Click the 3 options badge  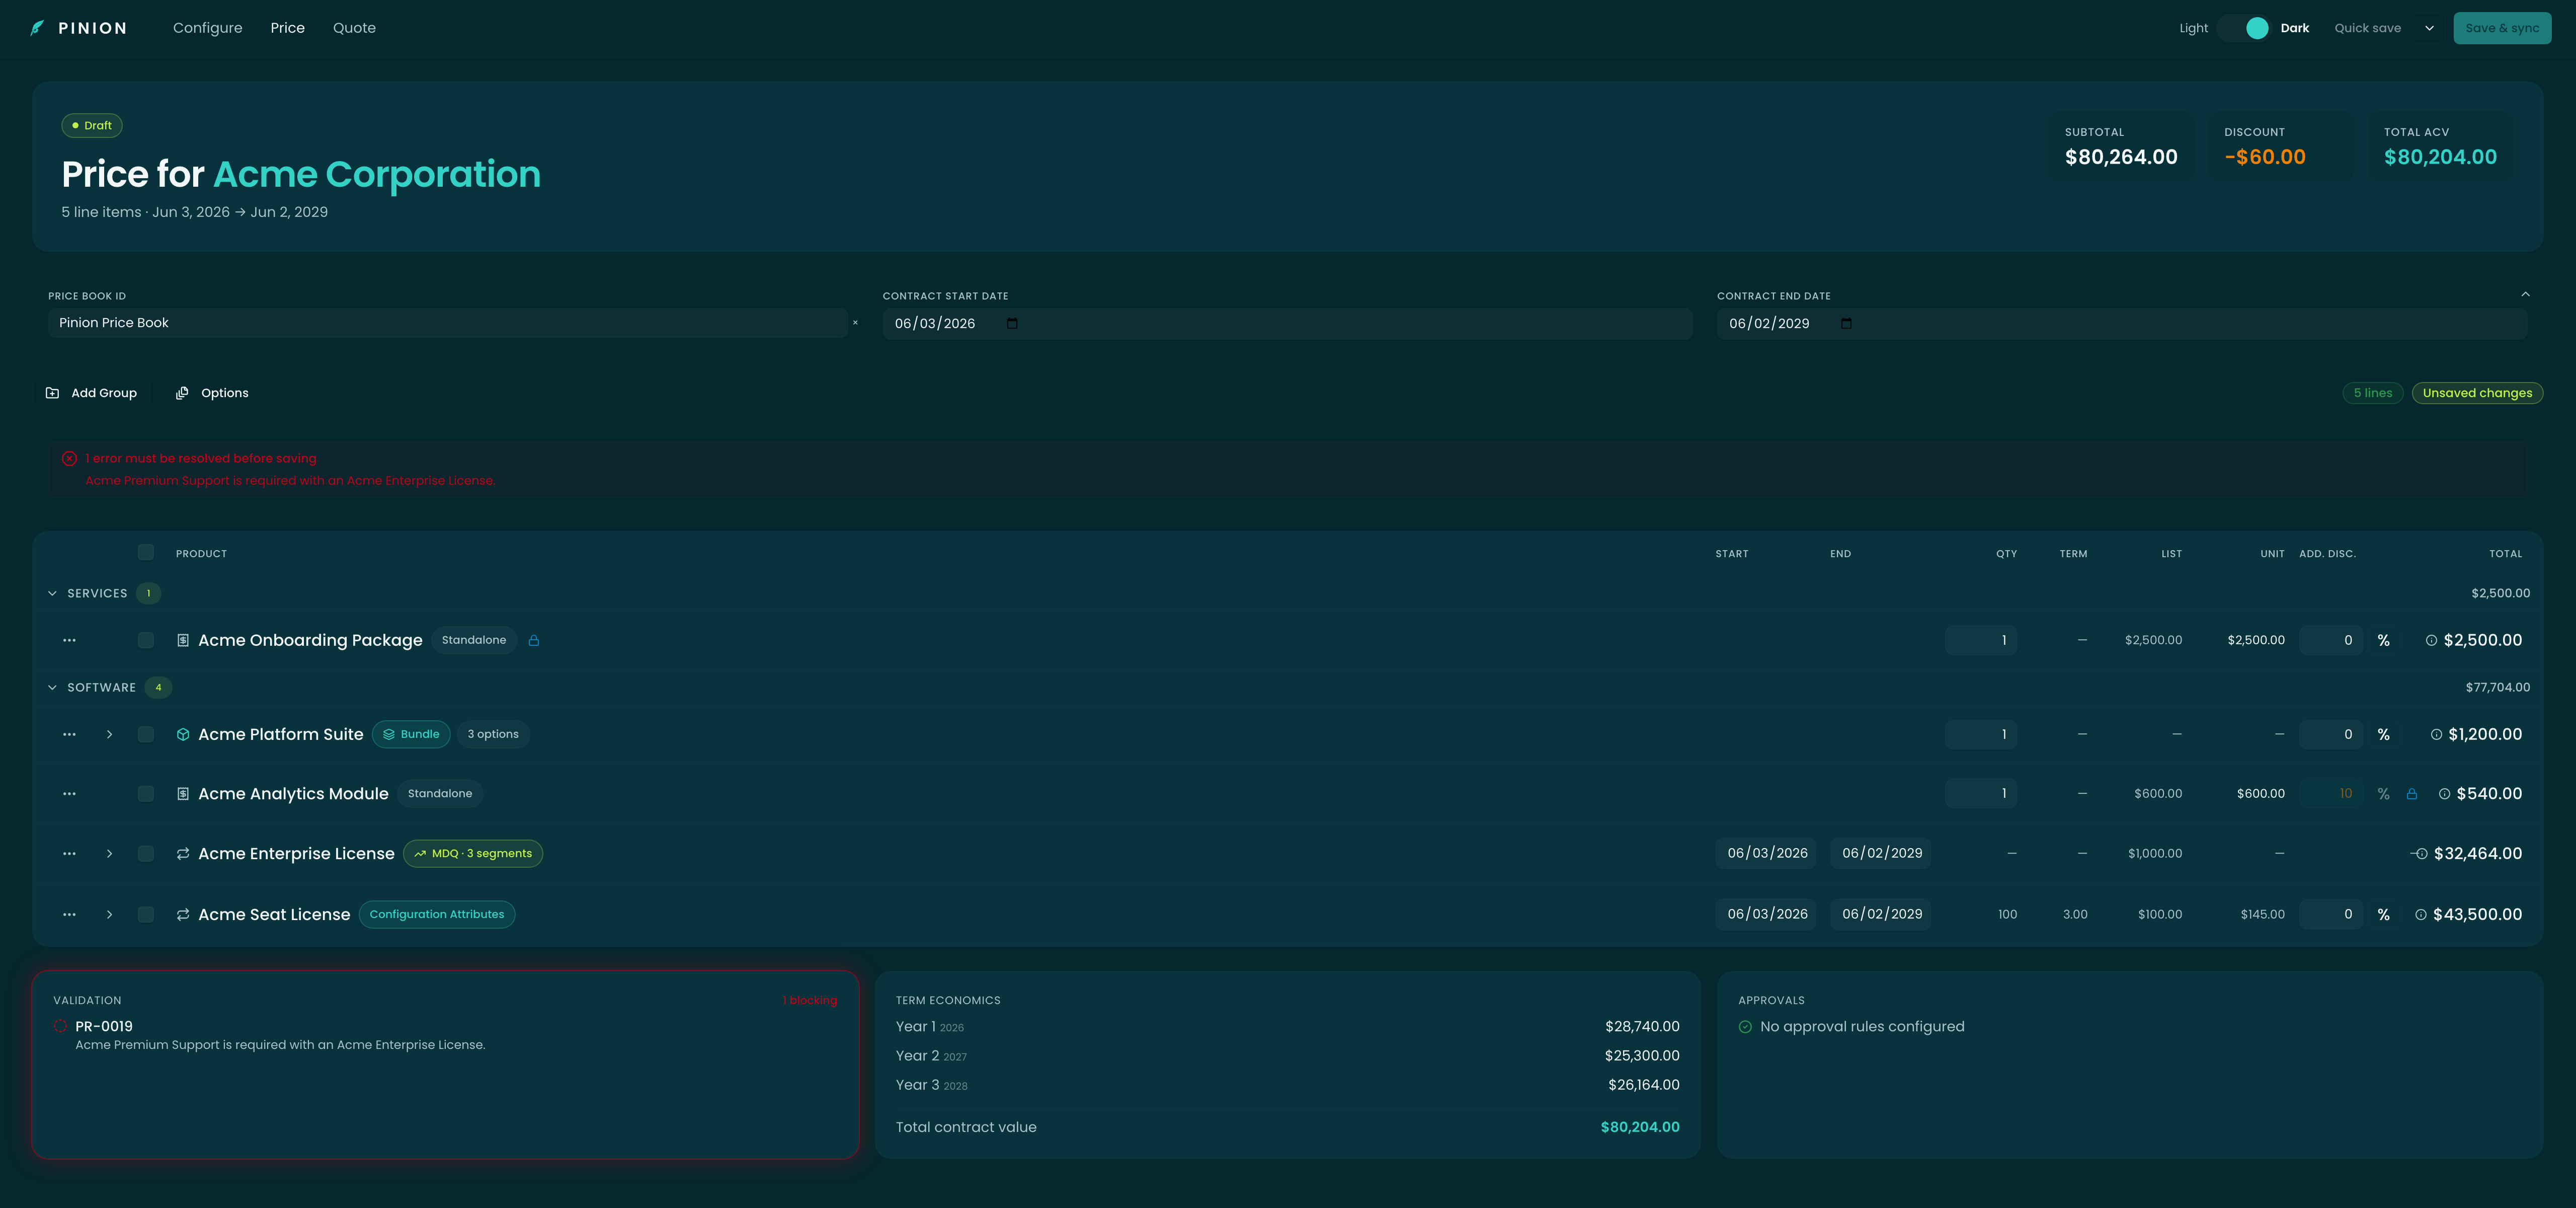coord(493,734)
